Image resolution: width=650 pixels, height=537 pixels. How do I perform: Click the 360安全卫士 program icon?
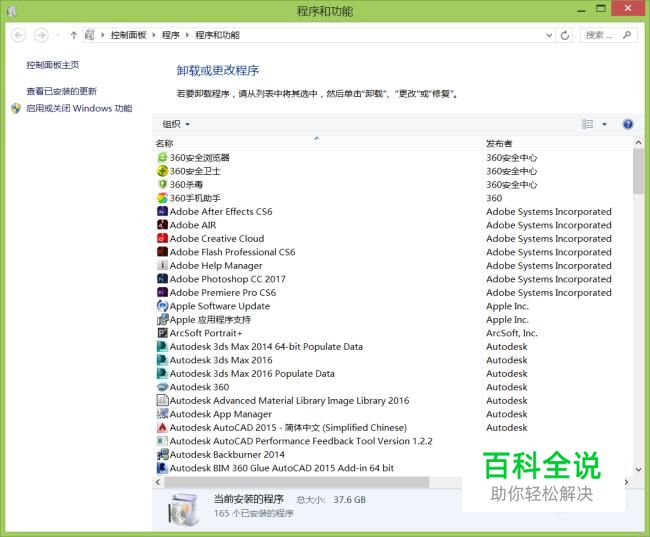pos(162,171)
